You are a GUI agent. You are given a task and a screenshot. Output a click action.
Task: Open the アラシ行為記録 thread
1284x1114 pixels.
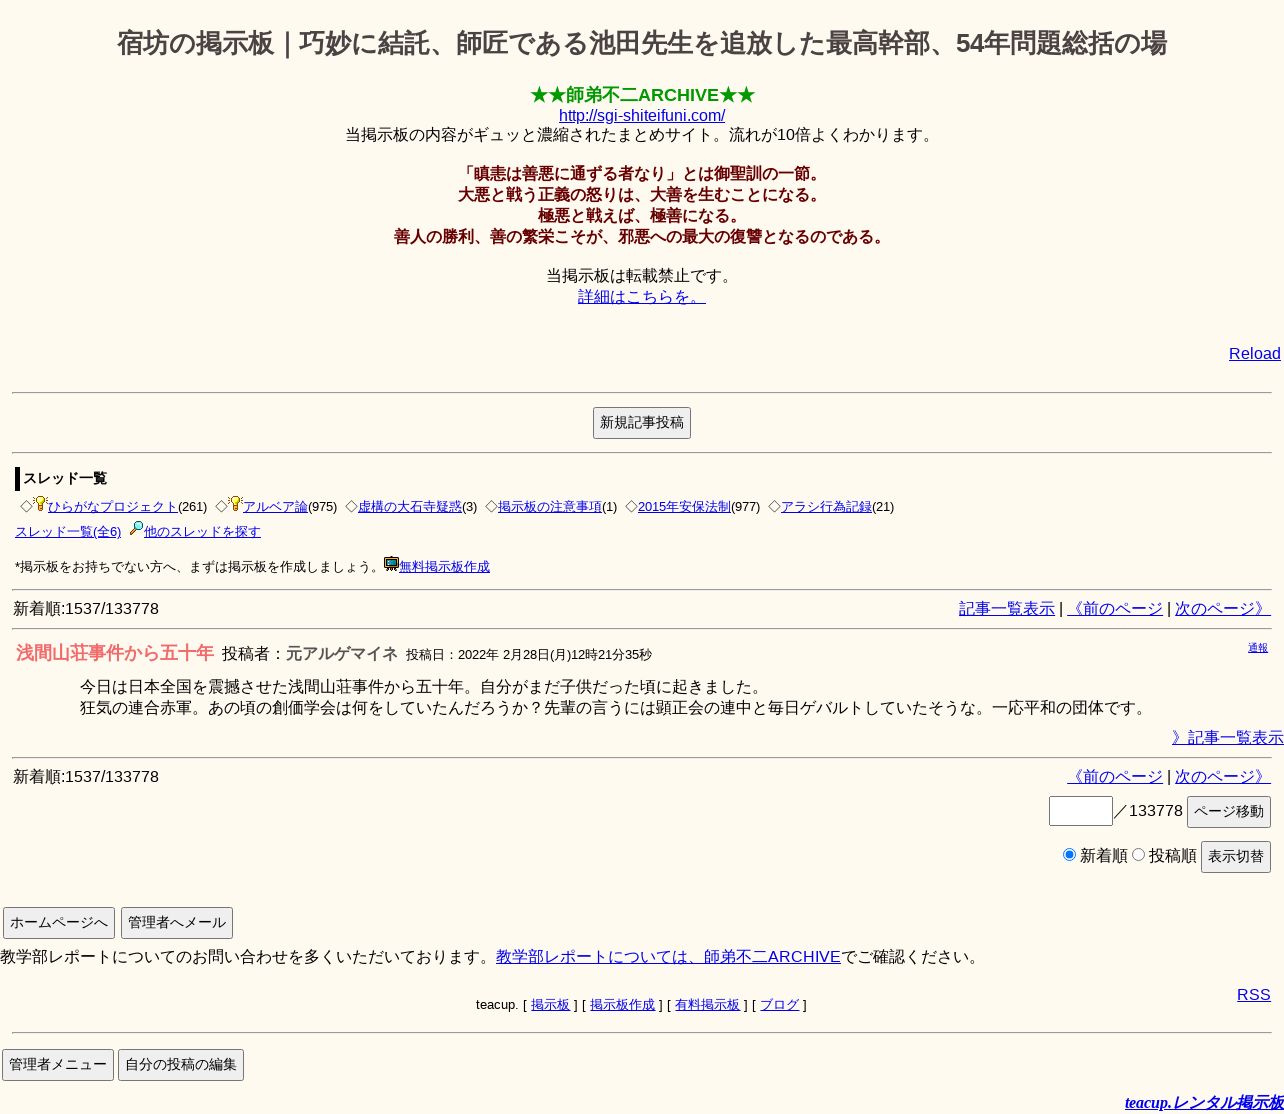click(x=826, y=507)
